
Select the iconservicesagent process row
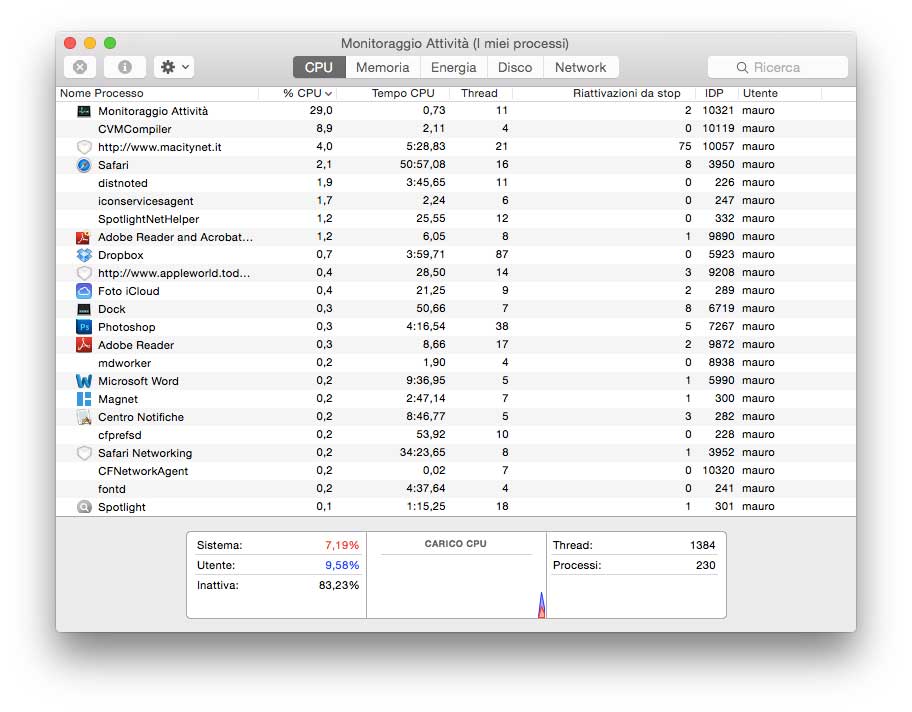(456, 201)
